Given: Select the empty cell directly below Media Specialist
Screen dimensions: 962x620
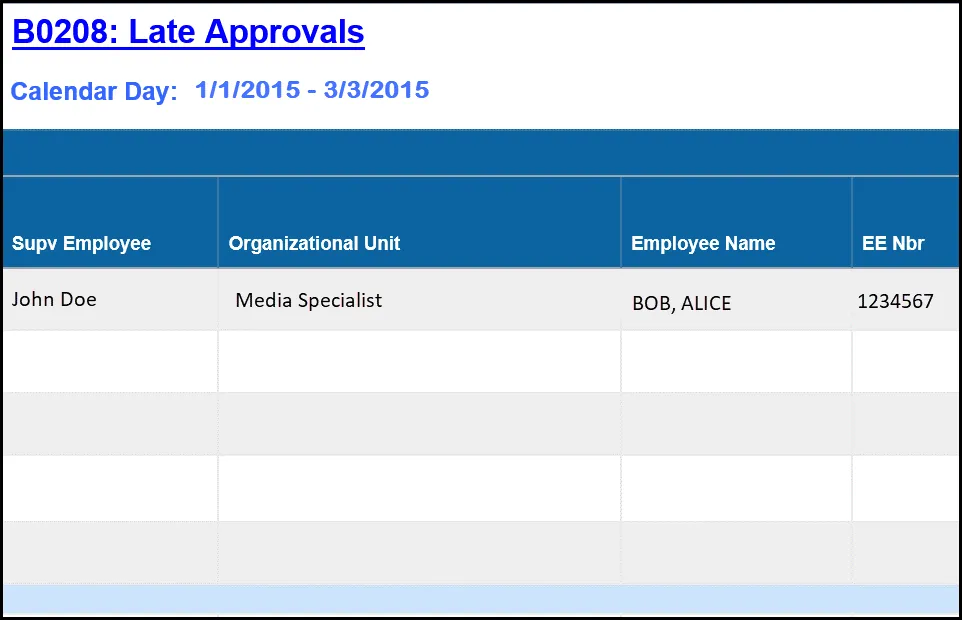Looking at the screenshot, I should pos(419,361).
